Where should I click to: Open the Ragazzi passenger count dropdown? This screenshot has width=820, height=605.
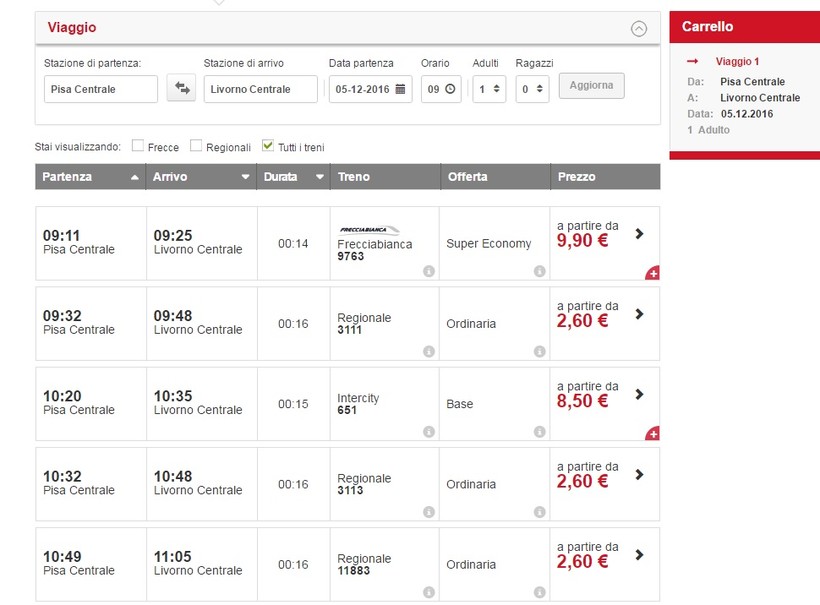(x=532, y=89)
